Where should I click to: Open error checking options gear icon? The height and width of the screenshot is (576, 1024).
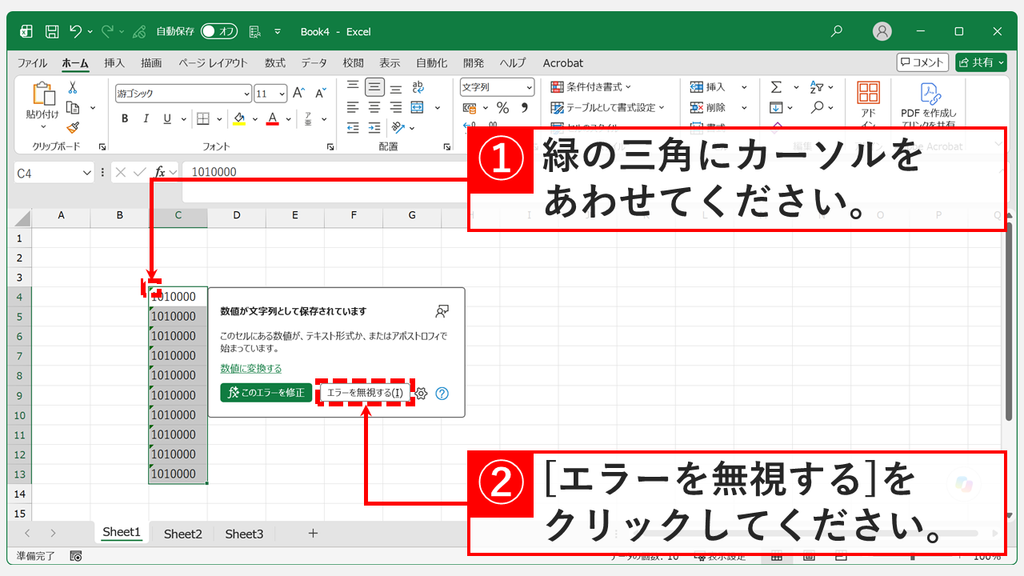(421, 393)
